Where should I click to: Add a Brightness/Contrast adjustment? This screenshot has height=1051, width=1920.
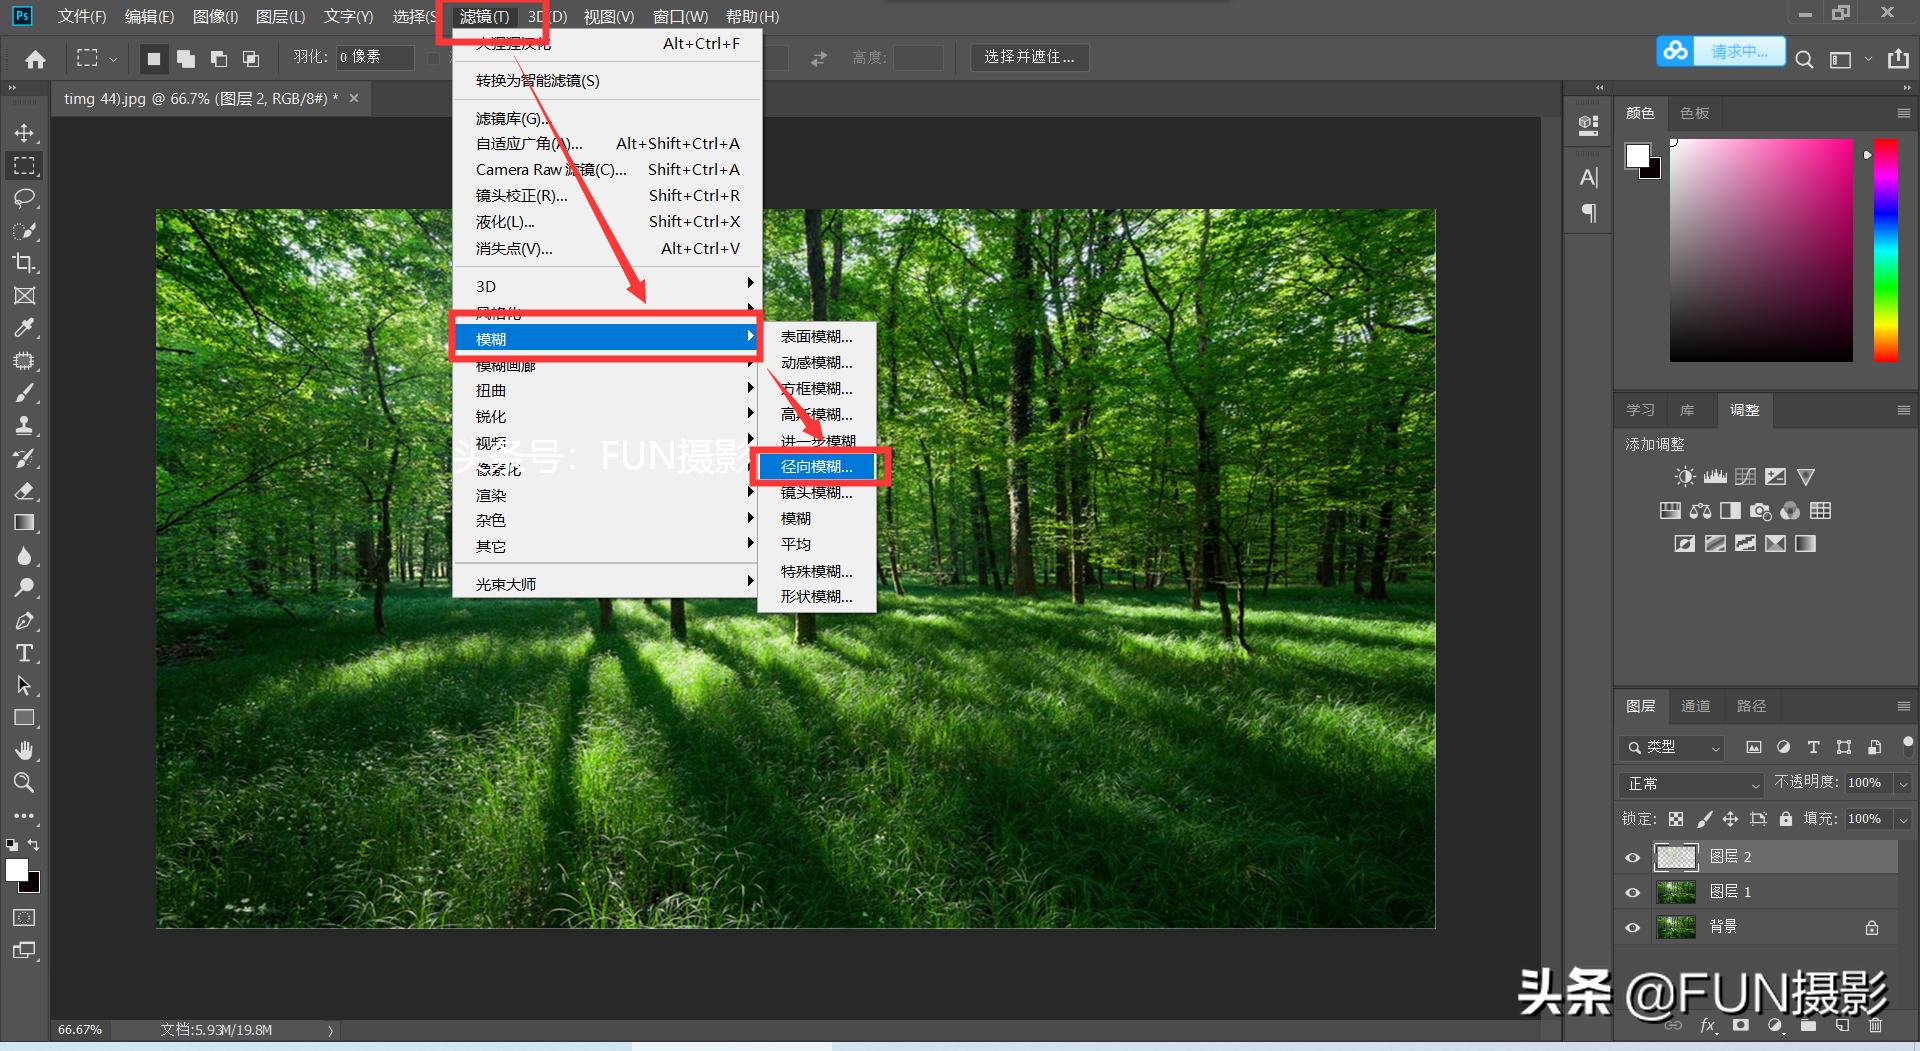(x=1685, y=477)
